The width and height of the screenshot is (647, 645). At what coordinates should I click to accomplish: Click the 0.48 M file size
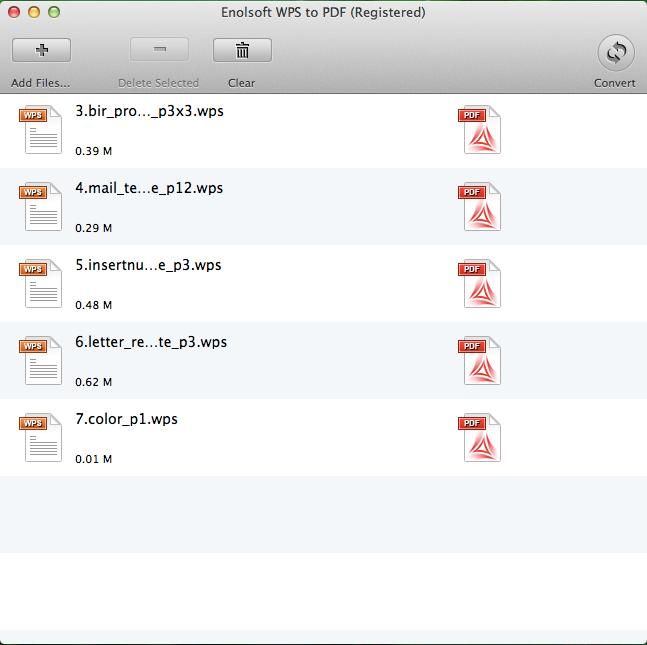point(94,305)
